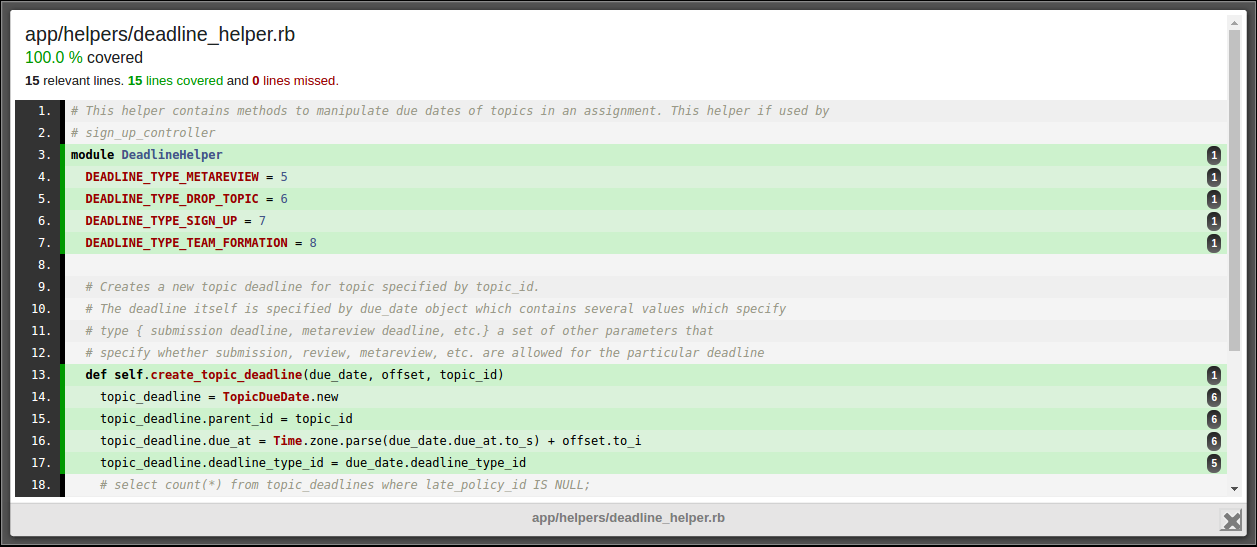Click the app/helpers/deadline_helper.rb file heading
Image resolution: width=1257 pixels, height=547 pixels.
point(160,35)
